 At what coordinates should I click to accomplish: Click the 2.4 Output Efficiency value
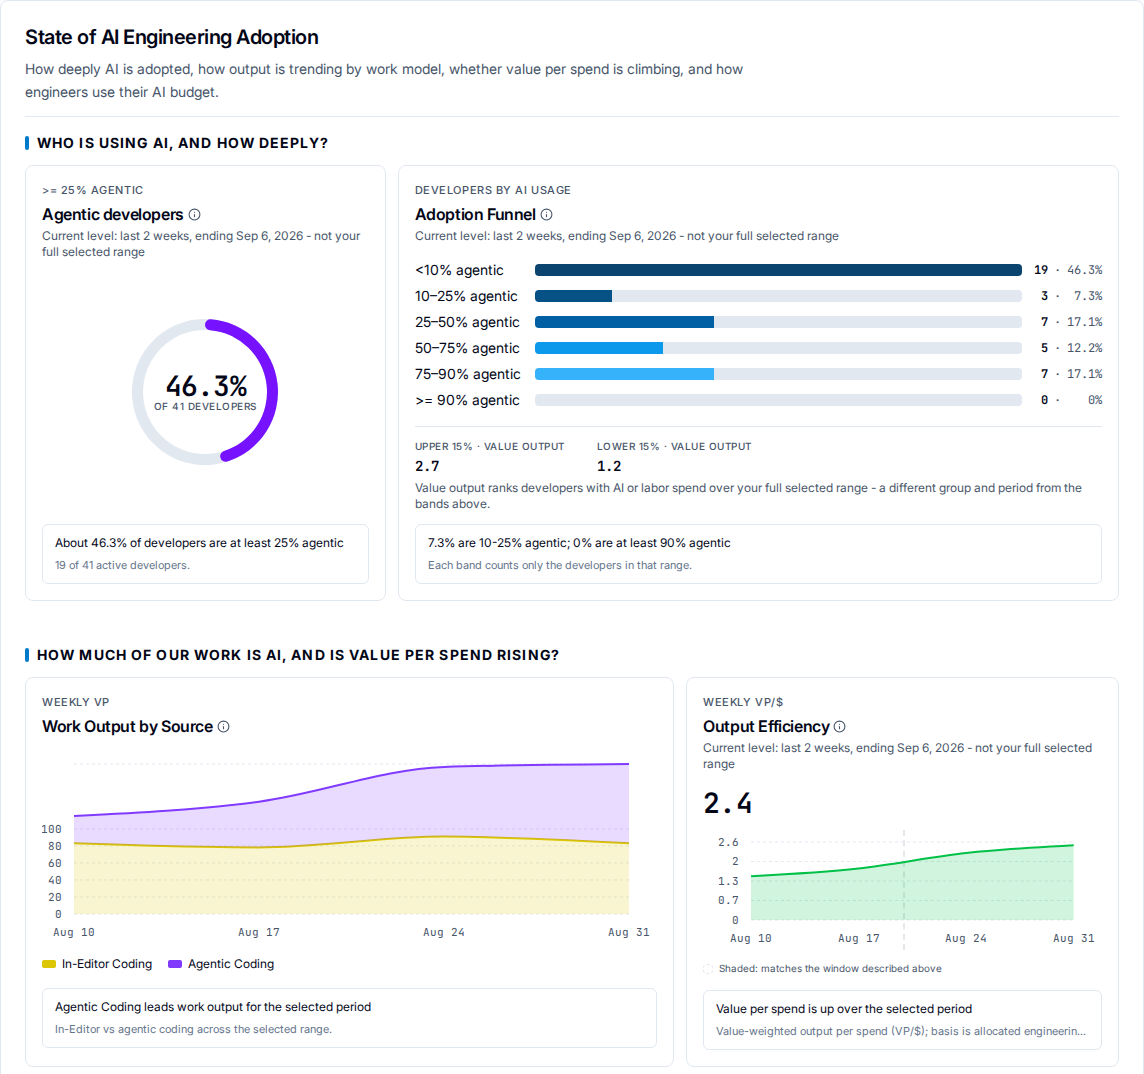727,803
